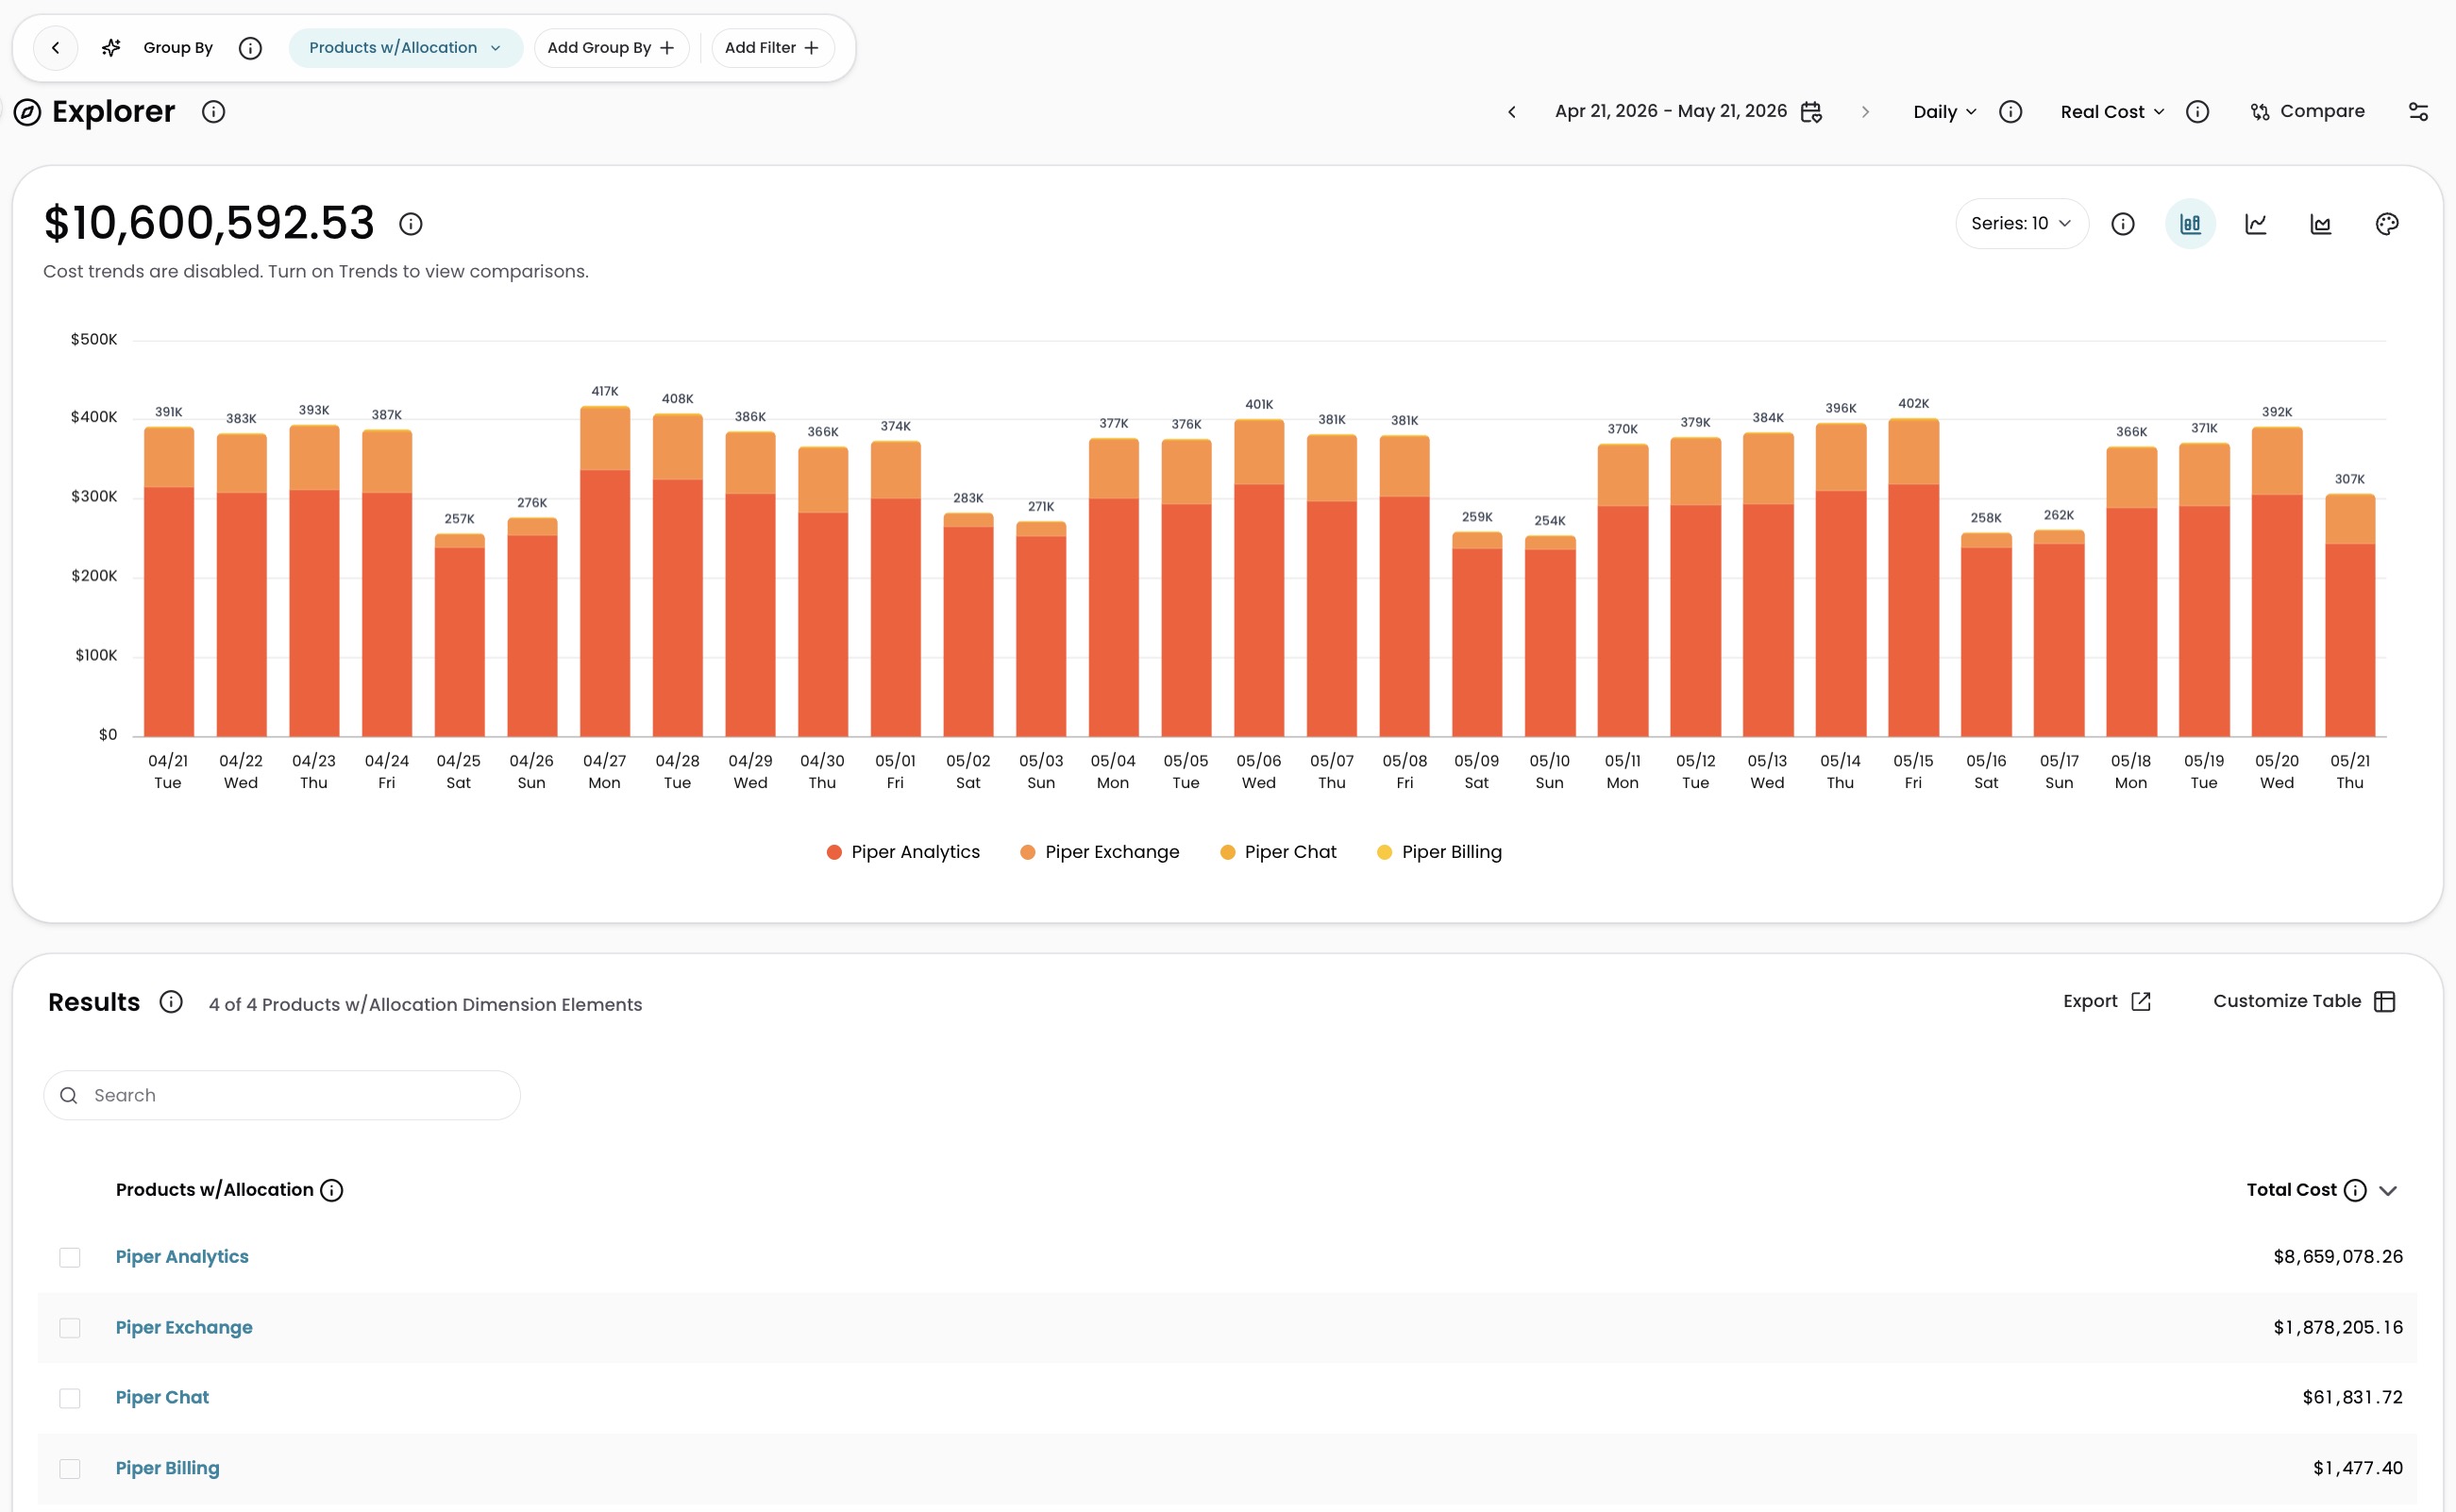This screenshot has height=1512, width=2456.
Task: Click the Apr 21, 2026 - May 21, 2026 text
Action: [1670, 111]
